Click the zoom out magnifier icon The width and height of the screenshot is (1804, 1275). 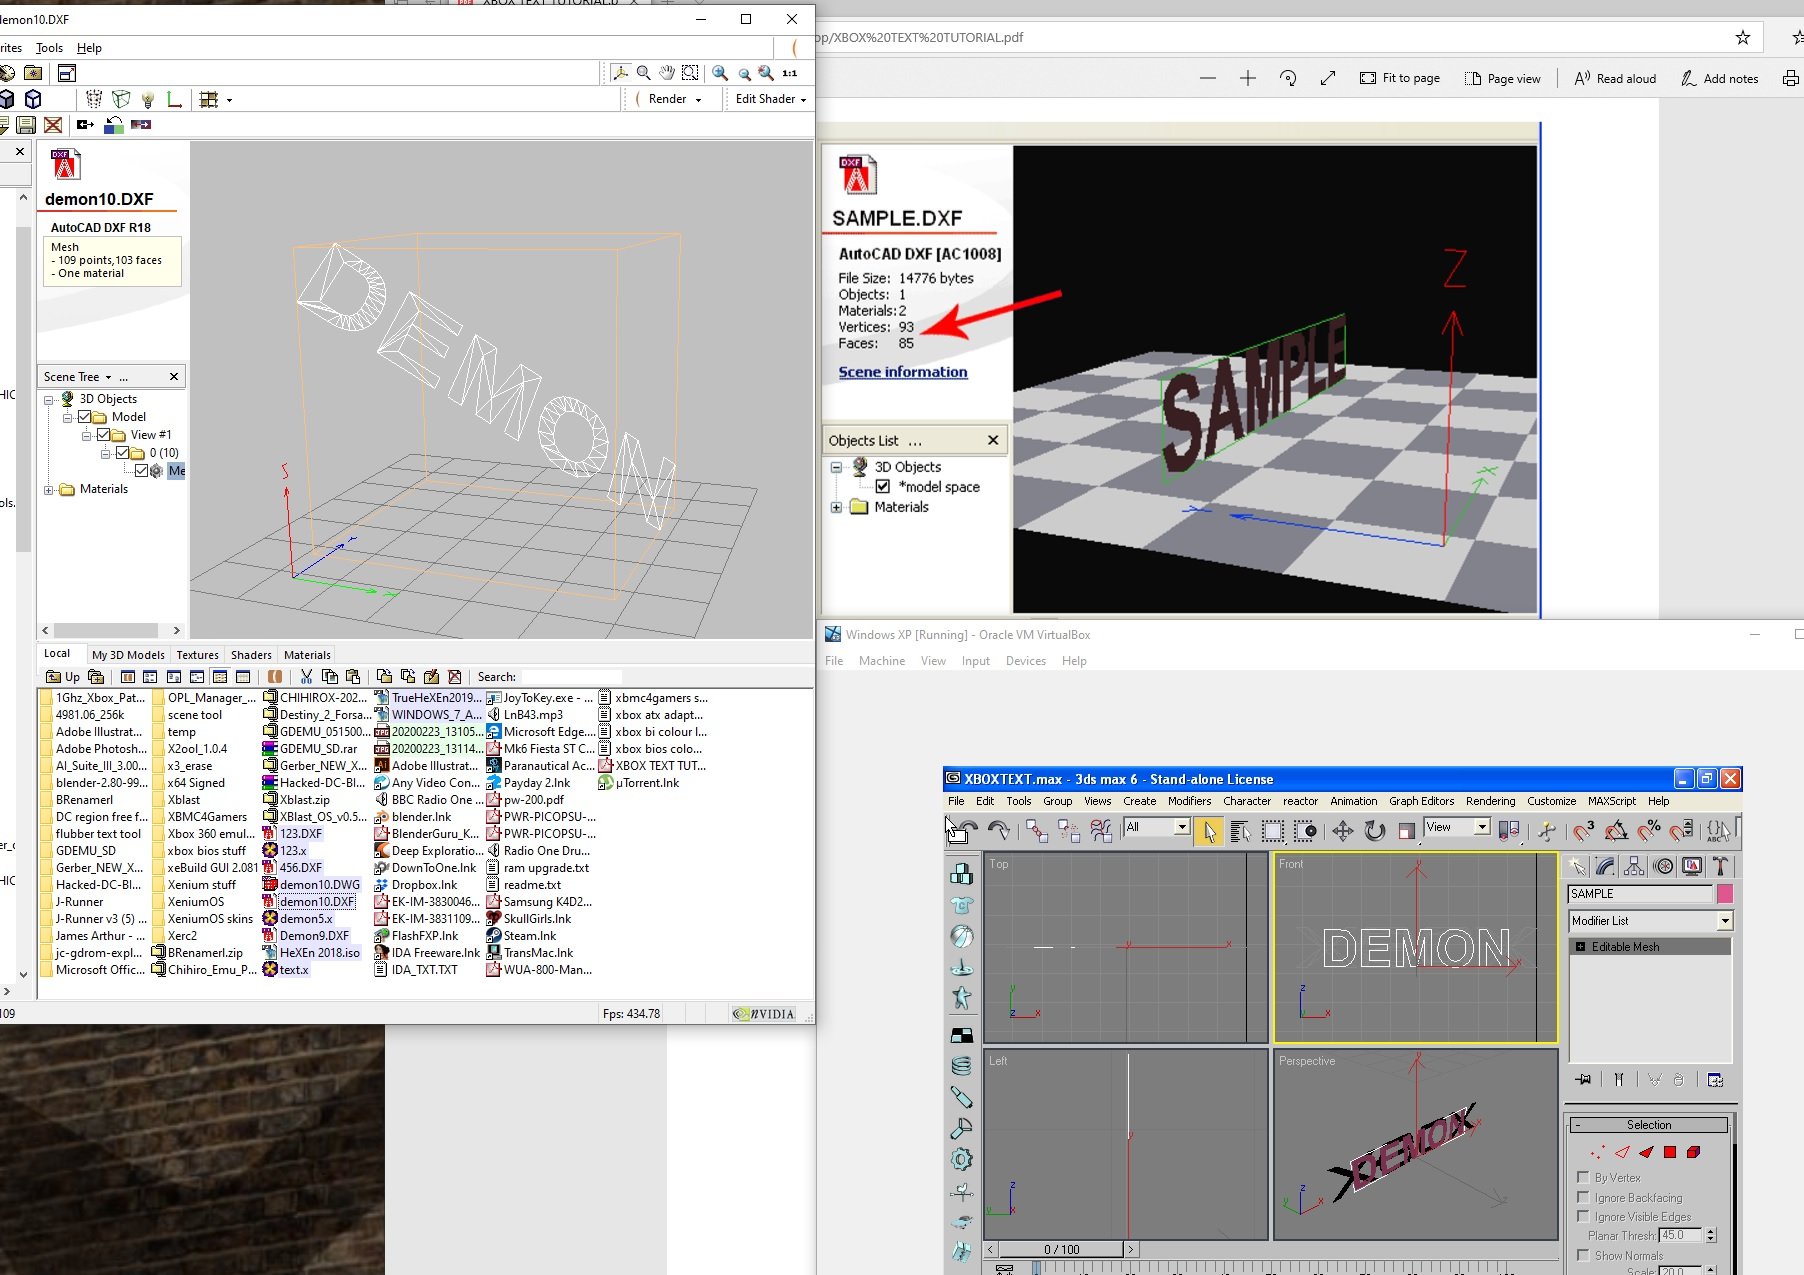[743, 73]
